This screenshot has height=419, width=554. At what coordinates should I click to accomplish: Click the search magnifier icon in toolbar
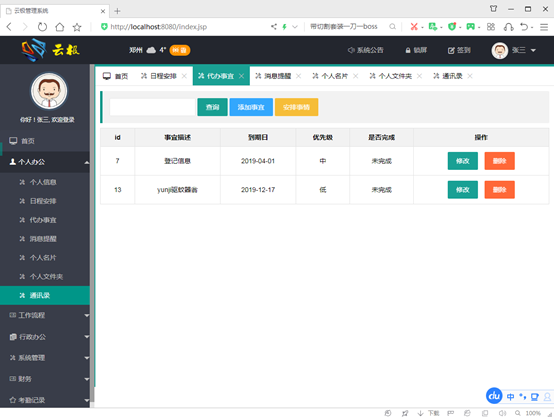[392, 26]
